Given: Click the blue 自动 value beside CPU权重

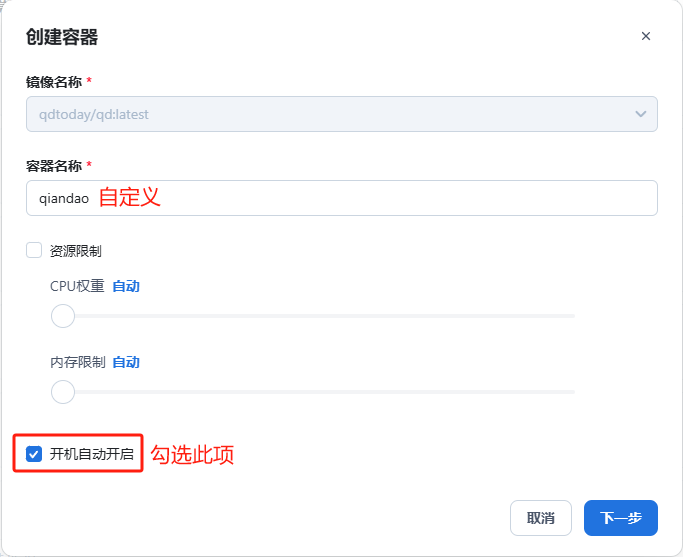Looking at the screenshot, I should pyautogui.click(x=126, y=286).
